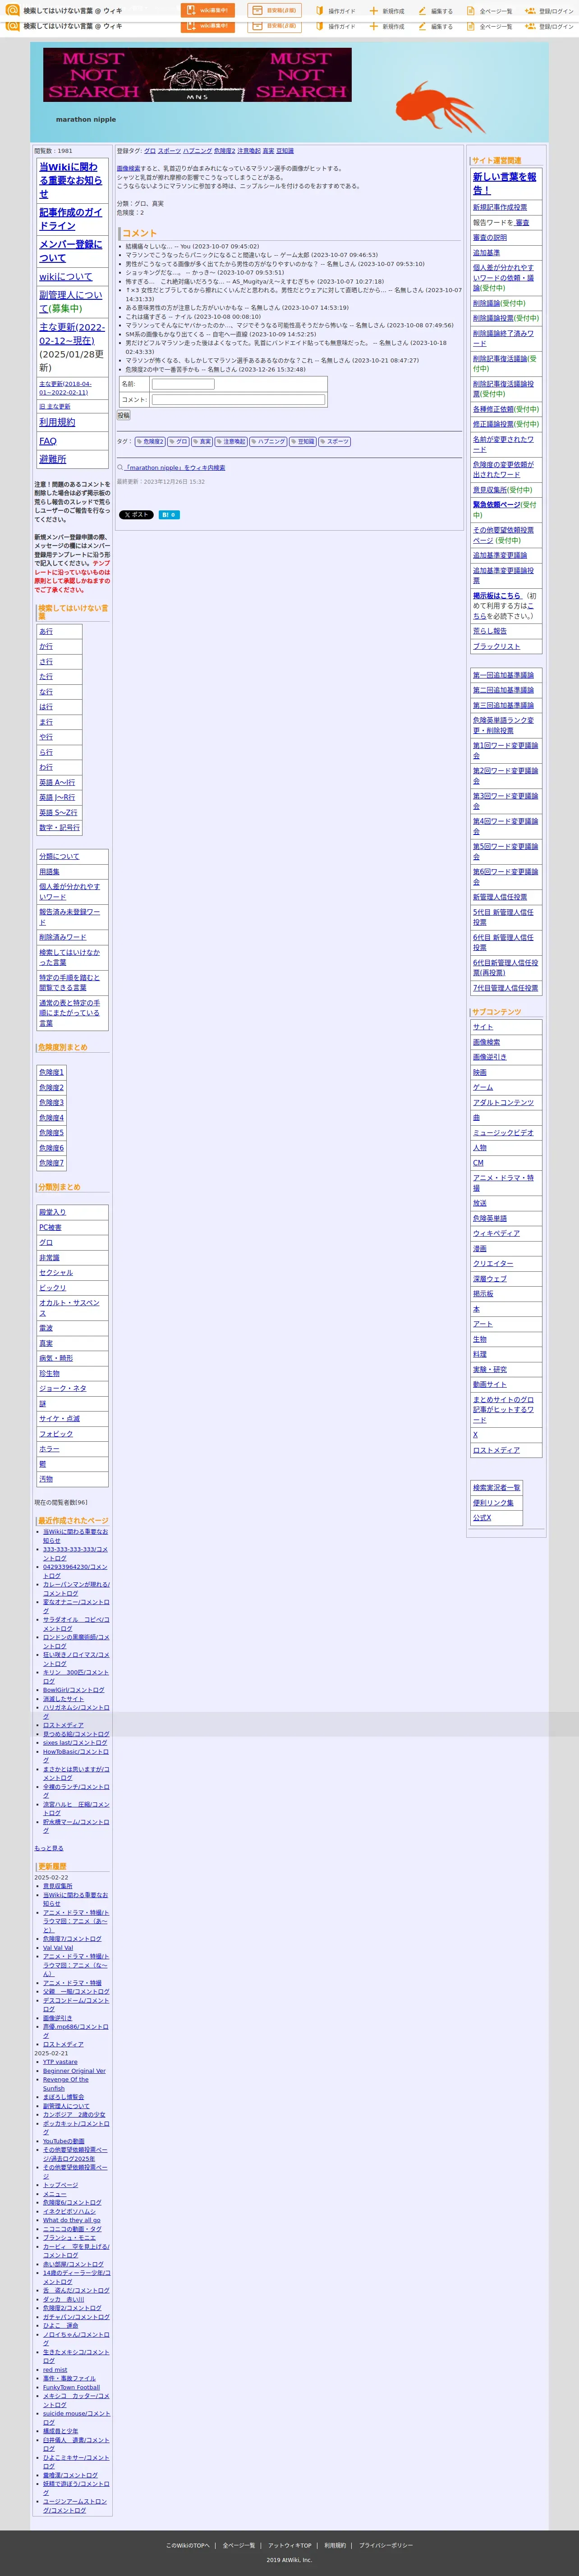
Task: Open 映画 sub-content link
Action: click(x=480, y=1072)
